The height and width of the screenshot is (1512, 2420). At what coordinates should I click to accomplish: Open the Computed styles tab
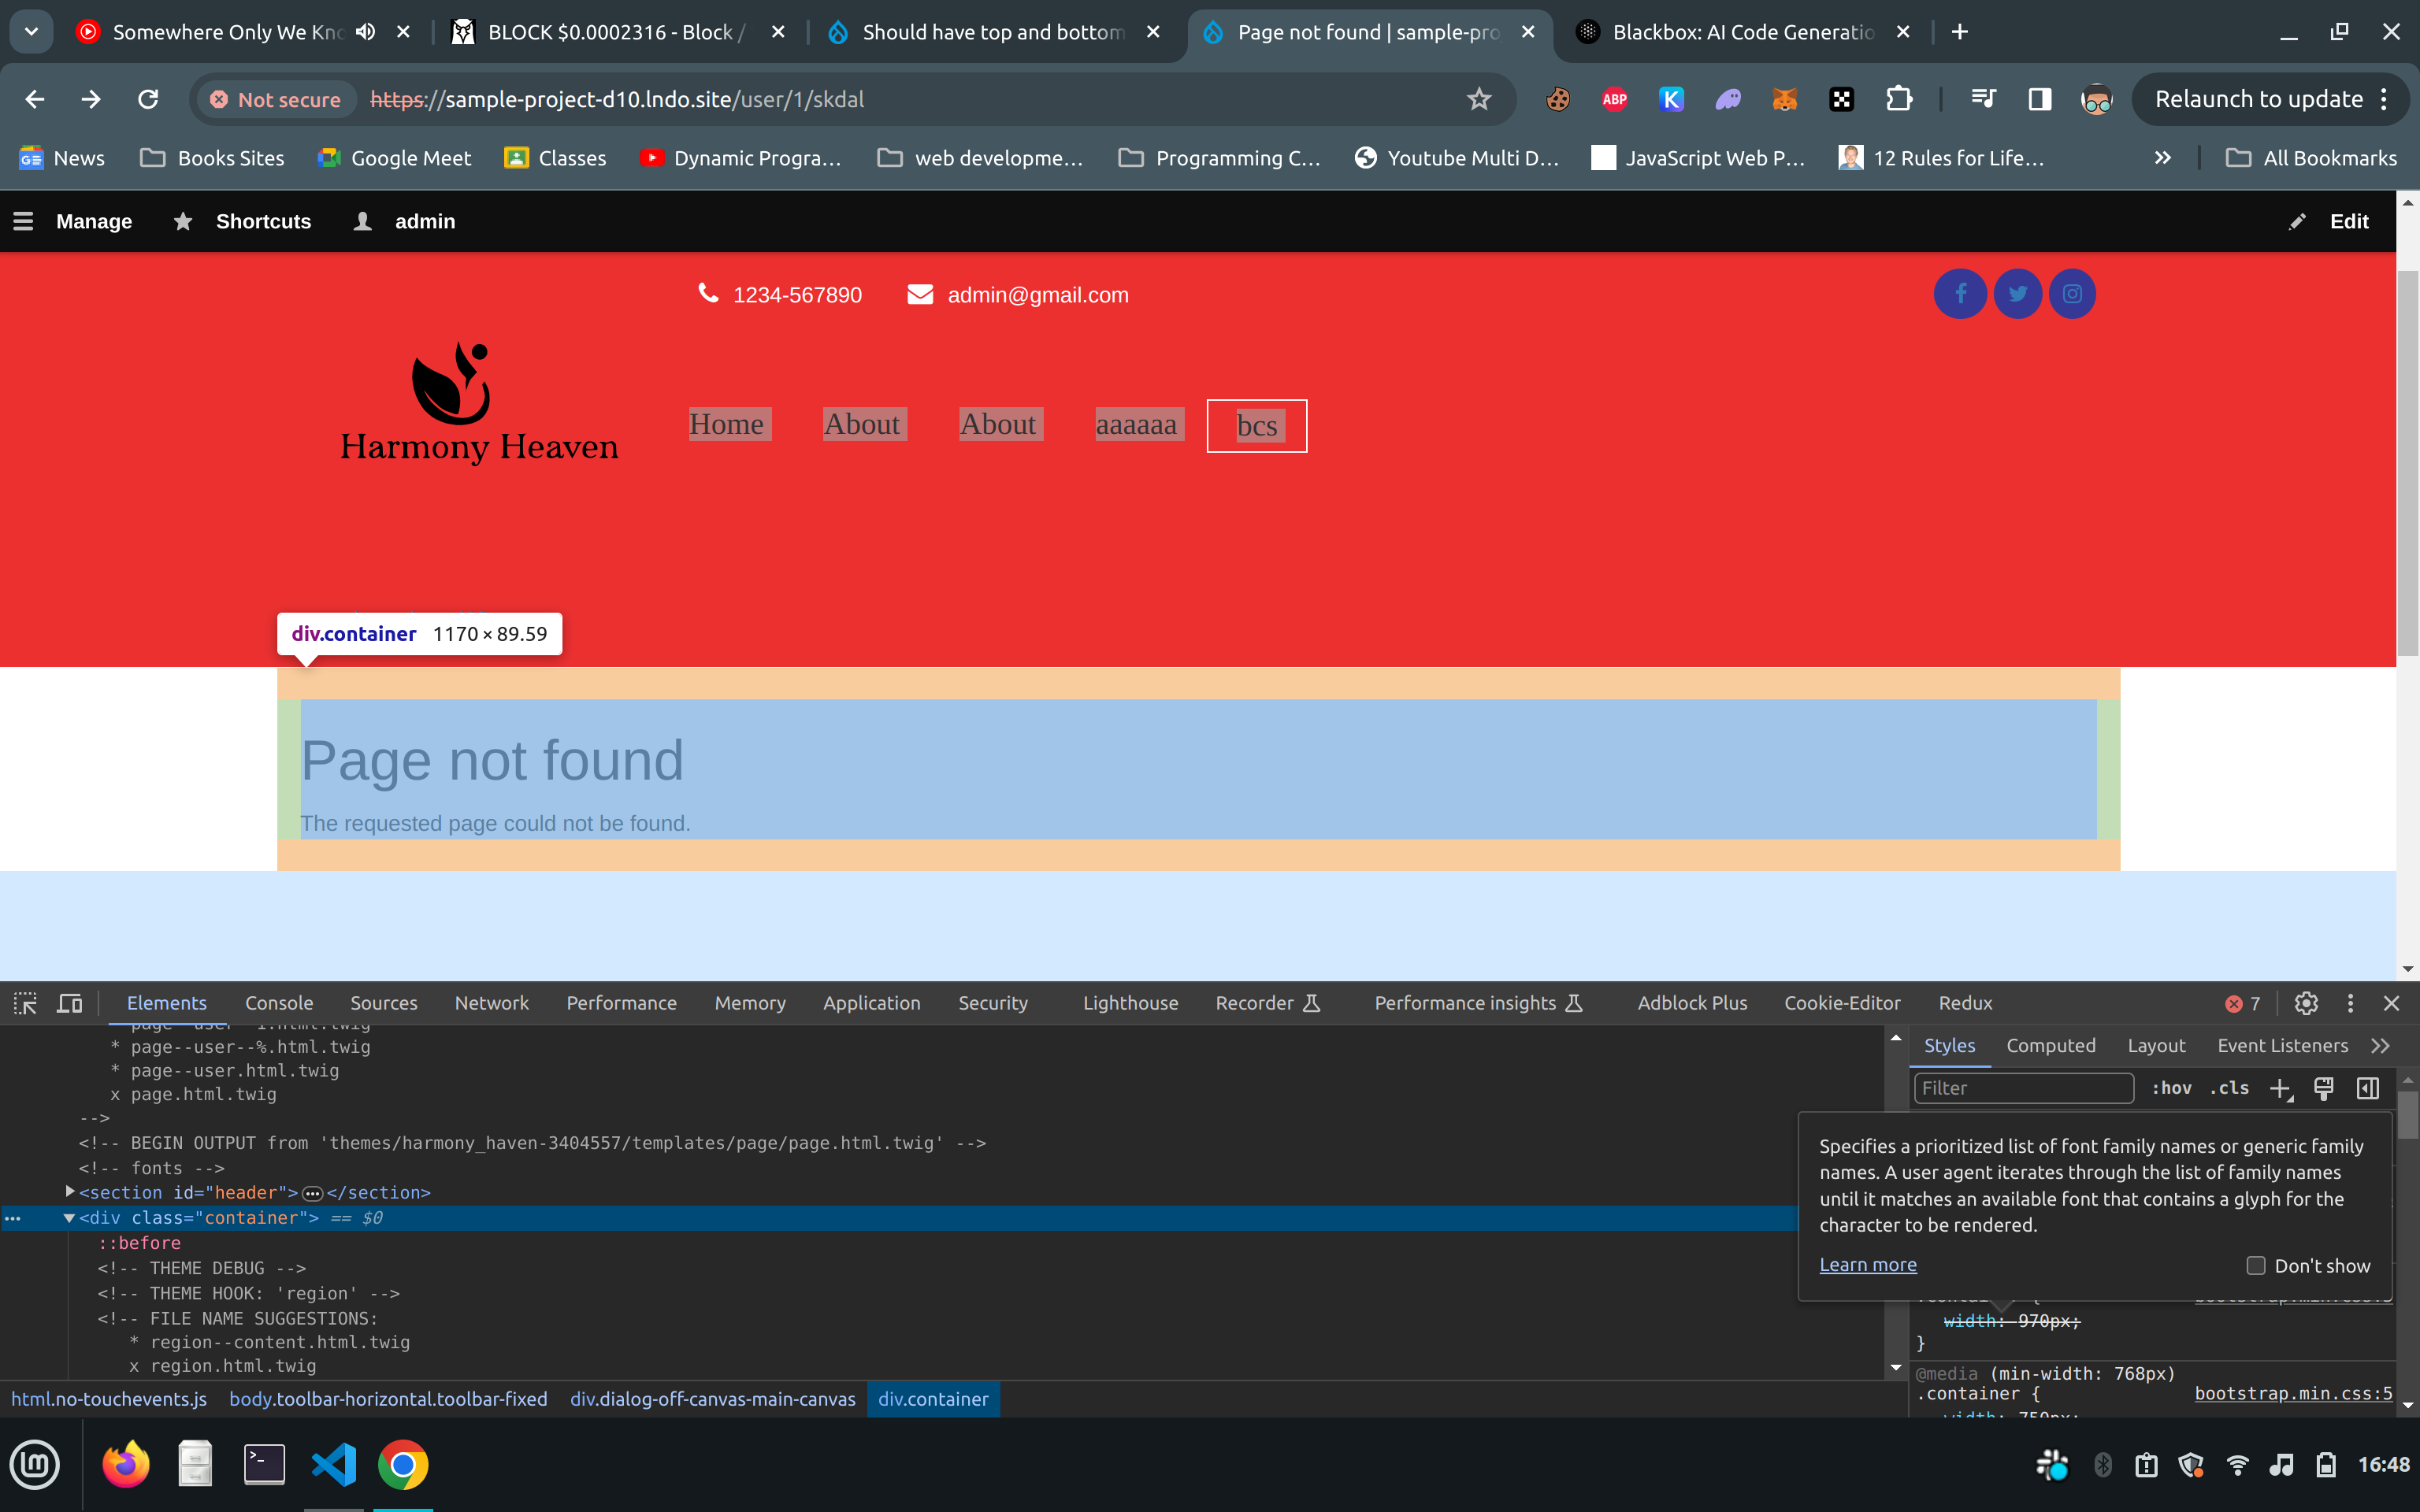click(2050, 1045)
